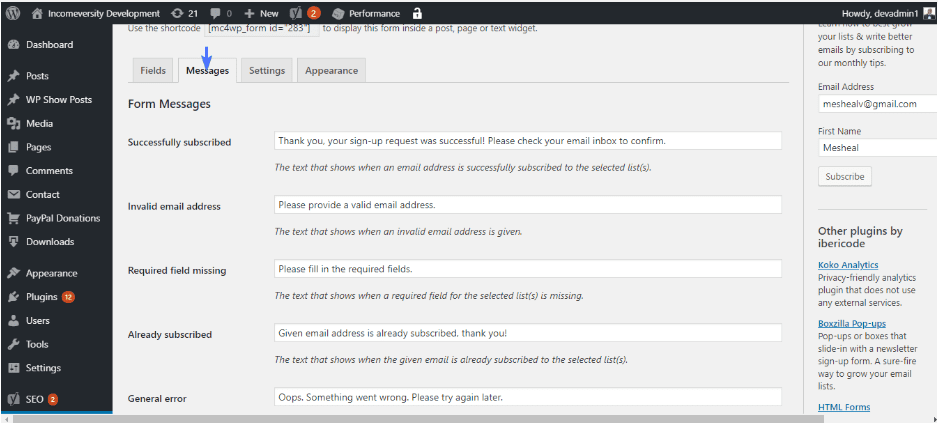Click the Plugins plug icon
This screenshot has height=423, width=938.
pyautogui.click(x=14, y=297)
